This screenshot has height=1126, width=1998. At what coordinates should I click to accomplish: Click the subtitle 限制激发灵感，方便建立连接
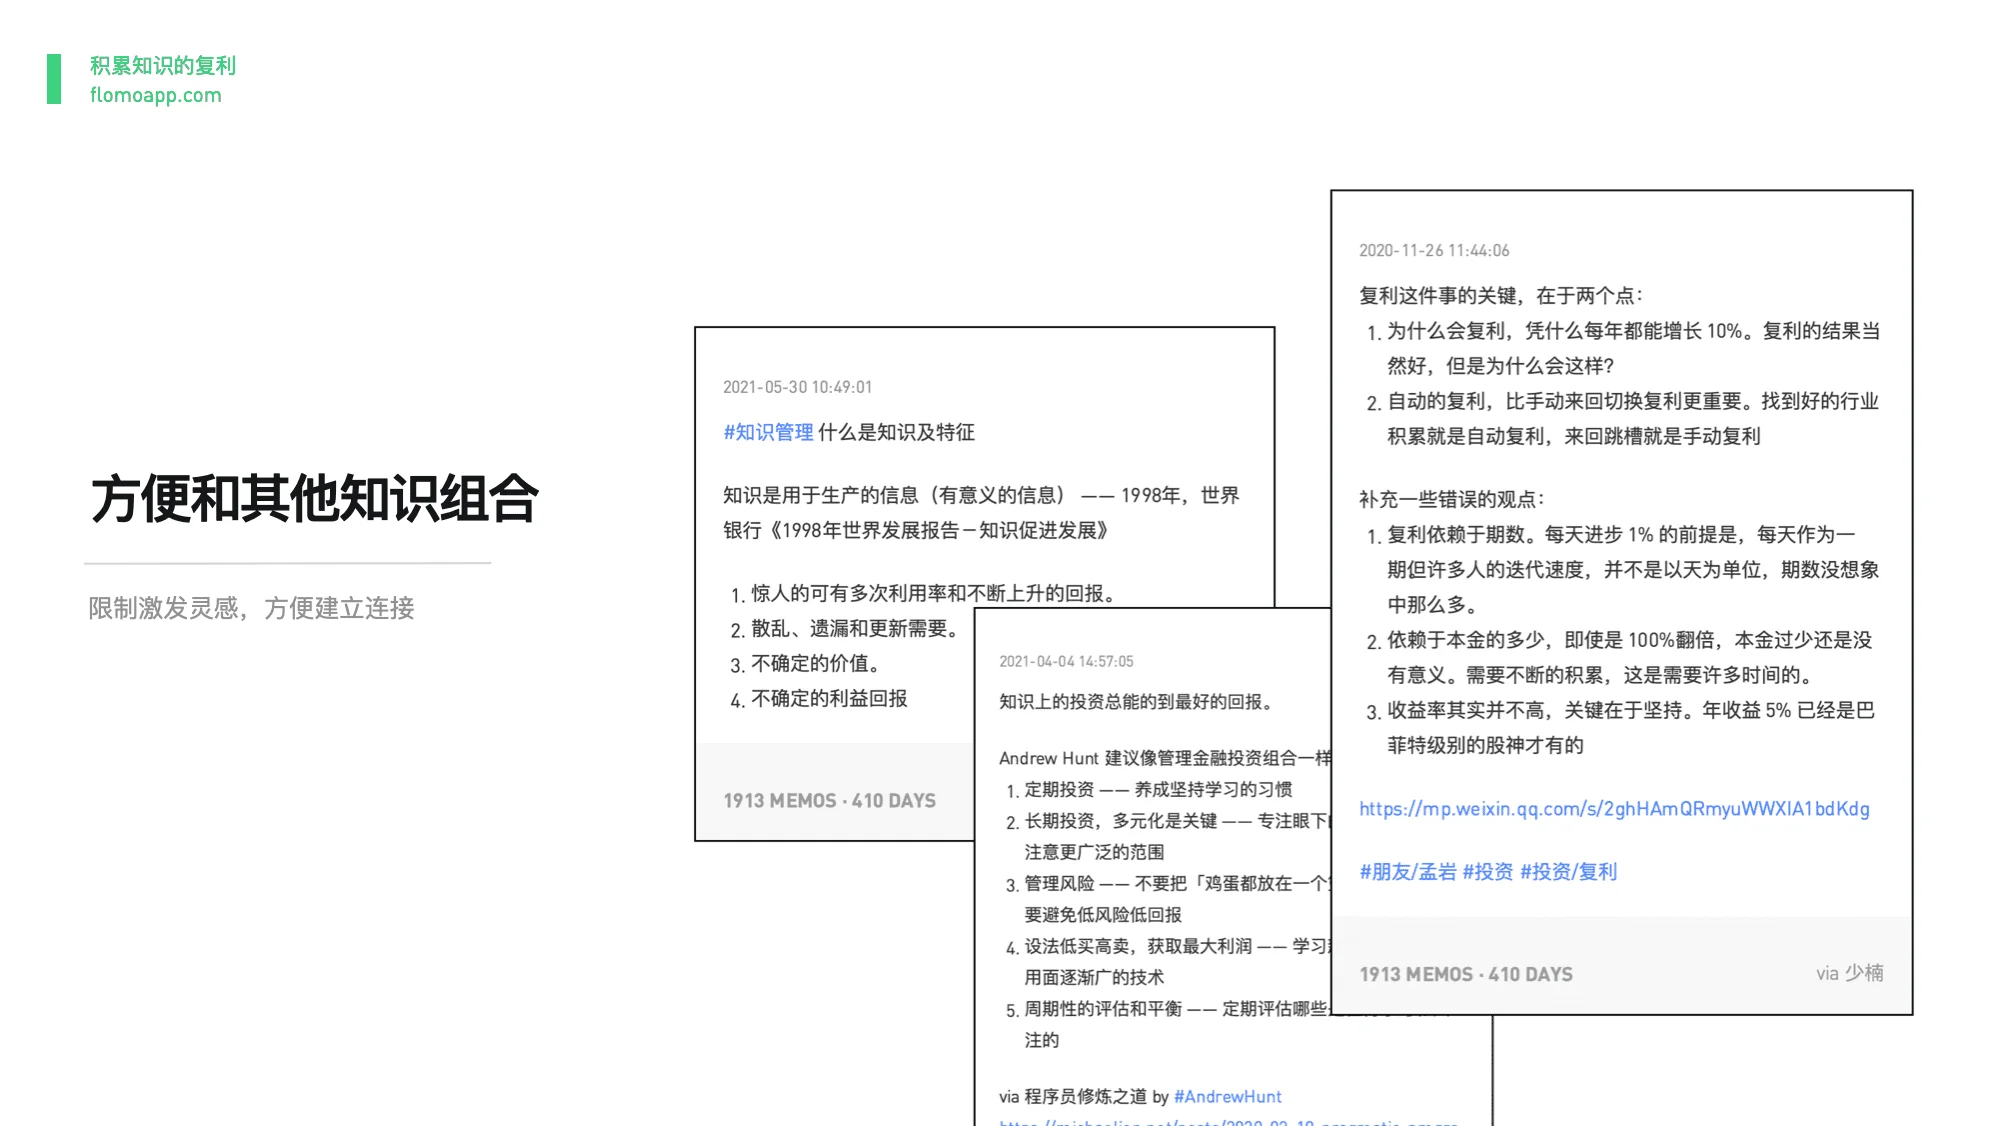(x=251, y=608)
